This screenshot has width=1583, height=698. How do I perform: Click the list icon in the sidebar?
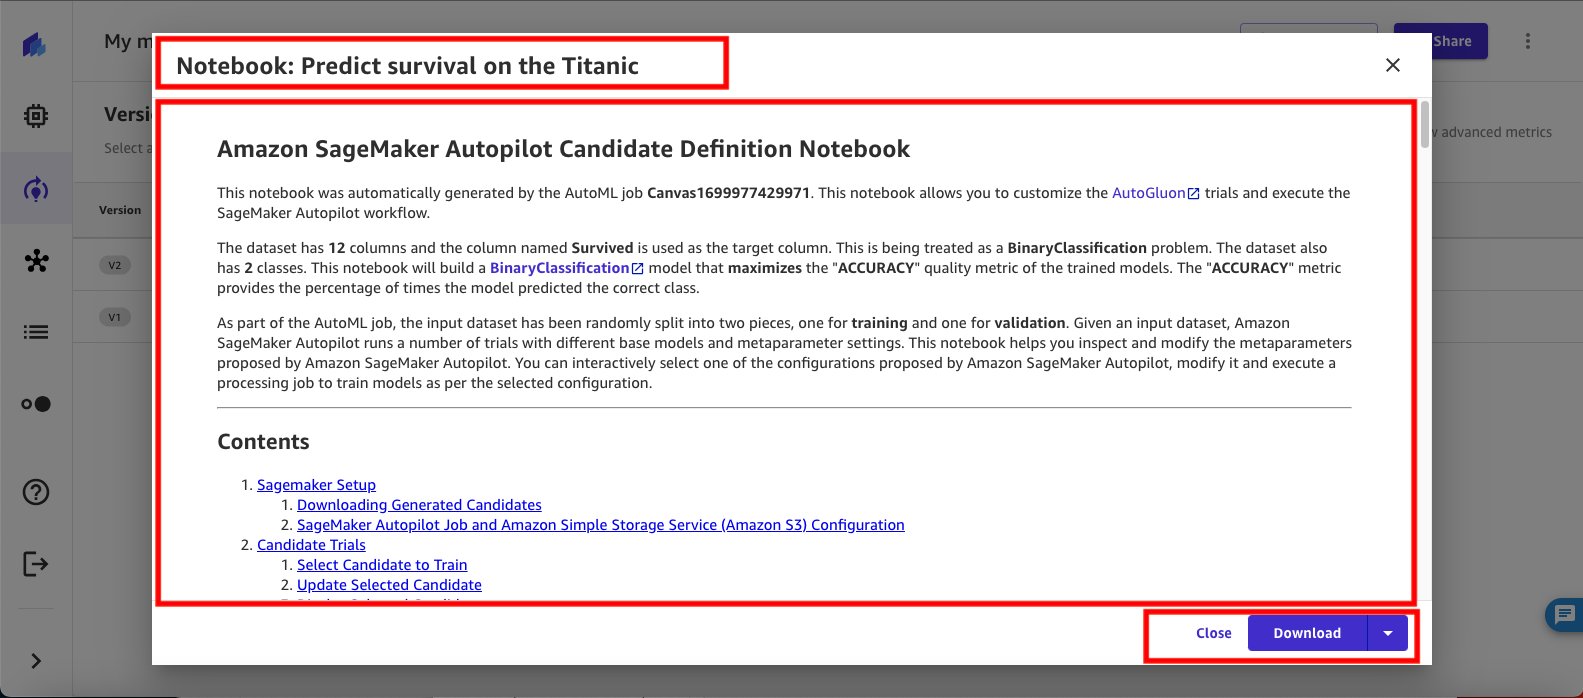(x=35, y=332)
